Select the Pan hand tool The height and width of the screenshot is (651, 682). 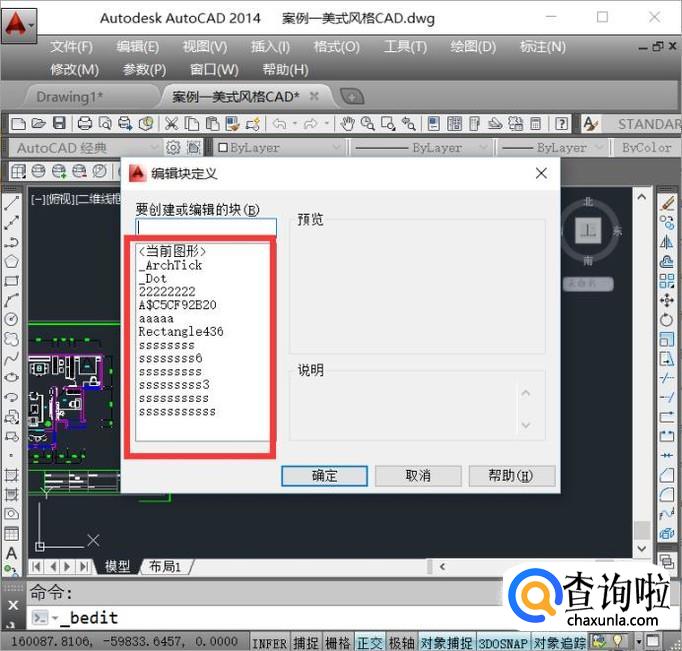347,124
